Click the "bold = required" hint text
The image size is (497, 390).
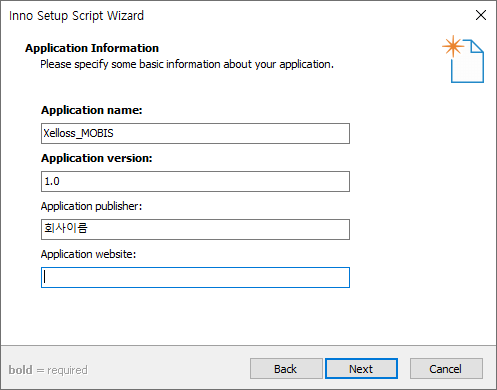[x=48, y=370]
